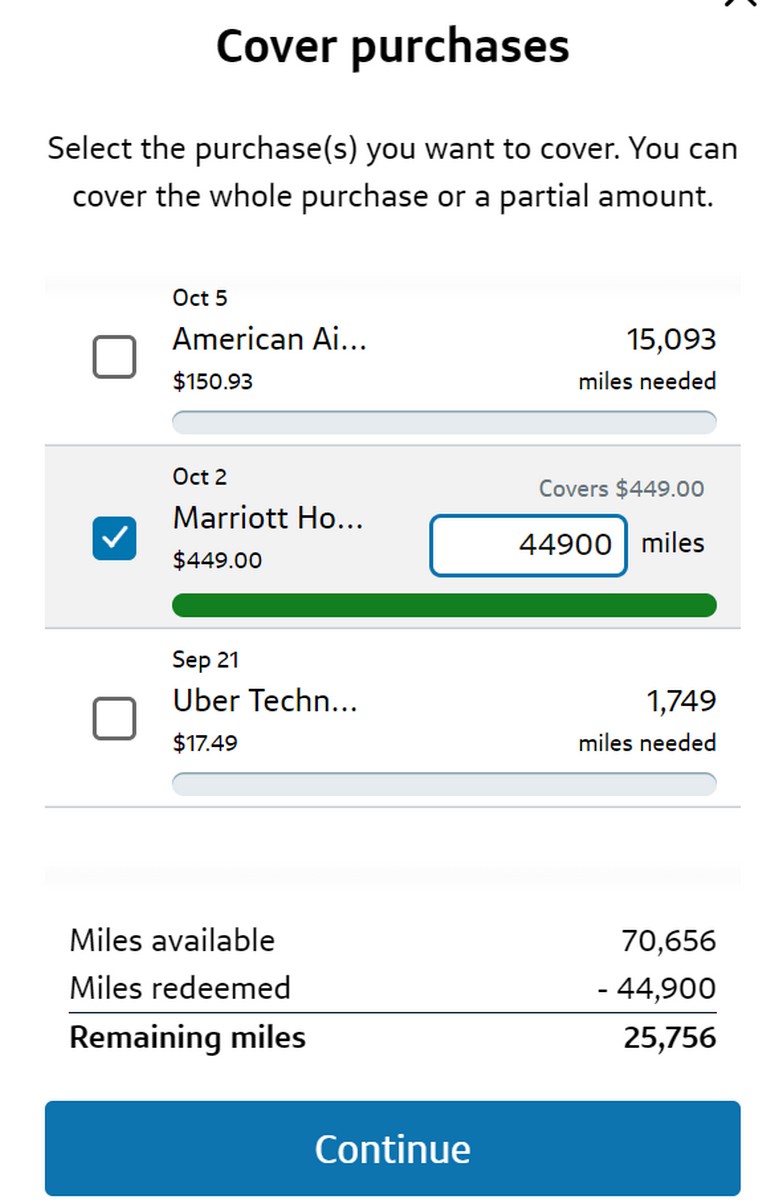Click the Remaining miles total
779x1200 pixels.
coord(392,1037)
